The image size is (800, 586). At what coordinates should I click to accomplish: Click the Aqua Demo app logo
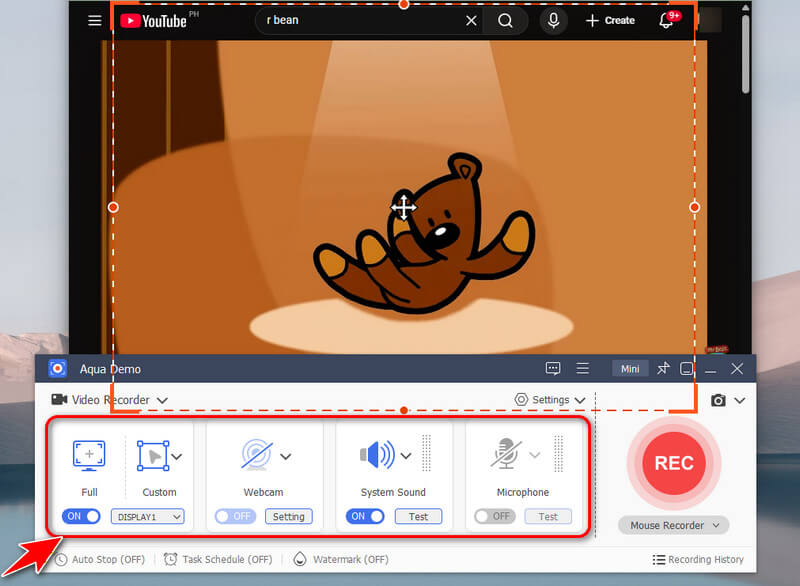point(57,368)
